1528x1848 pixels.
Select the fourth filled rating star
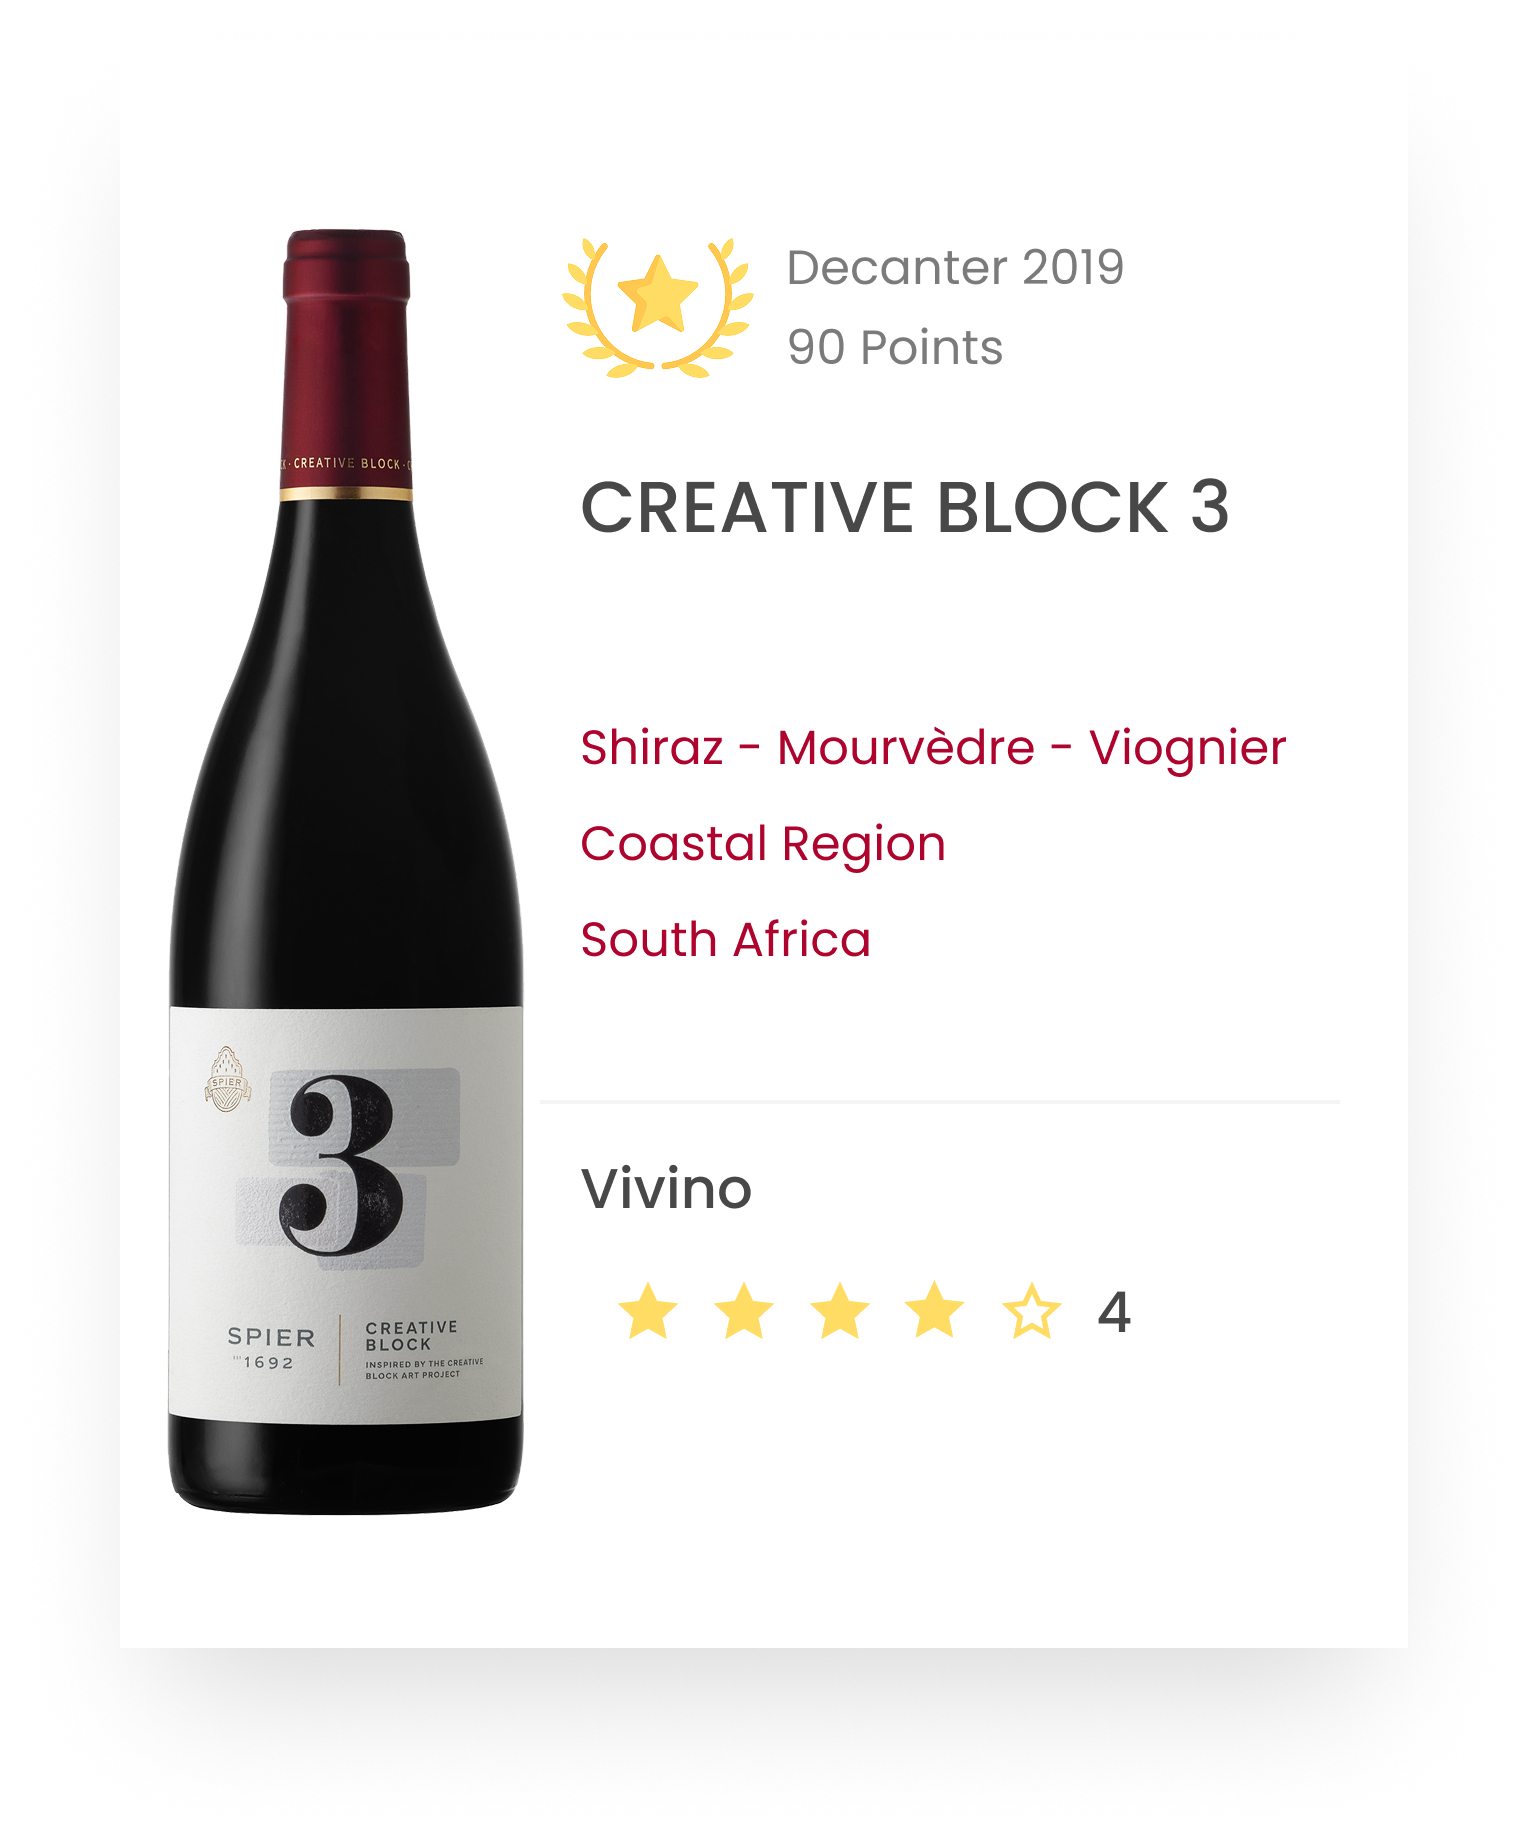point(934,1311)
